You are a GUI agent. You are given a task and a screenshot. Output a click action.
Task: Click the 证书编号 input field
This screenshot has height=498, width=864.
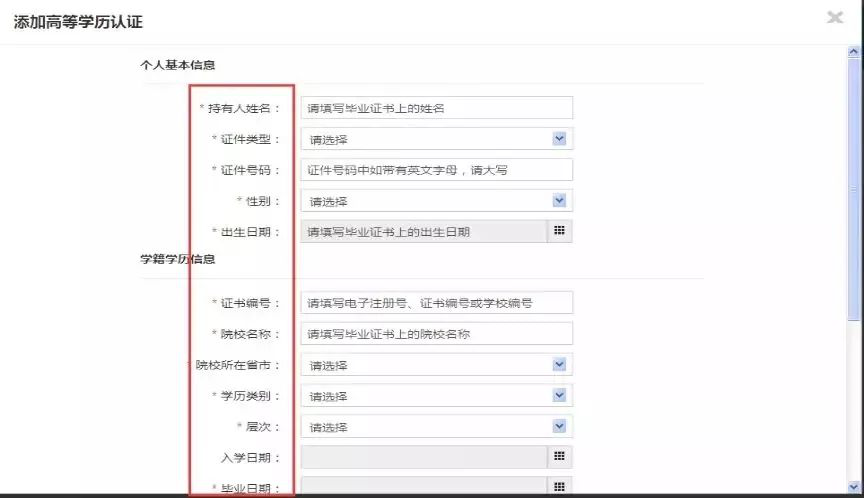click(436, 302)
